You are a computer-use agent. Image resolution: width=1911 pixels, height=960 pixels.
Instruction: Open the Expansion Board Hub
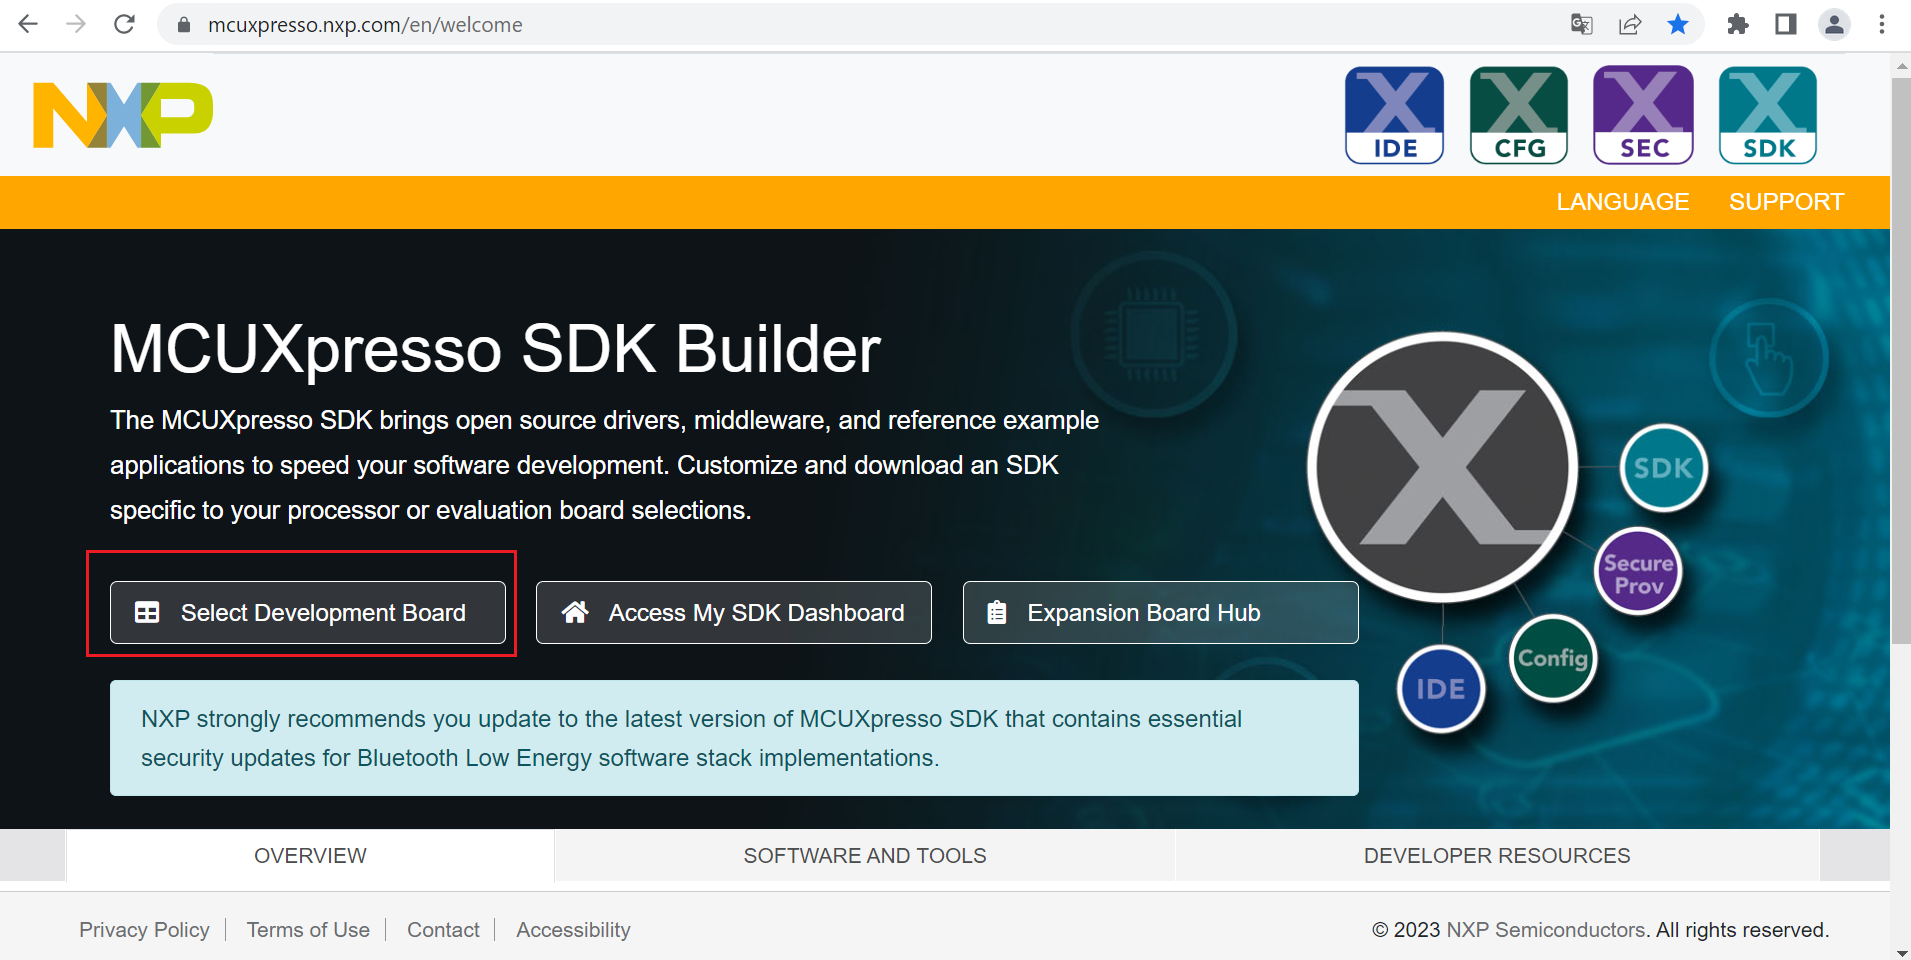pos(1160,613)
